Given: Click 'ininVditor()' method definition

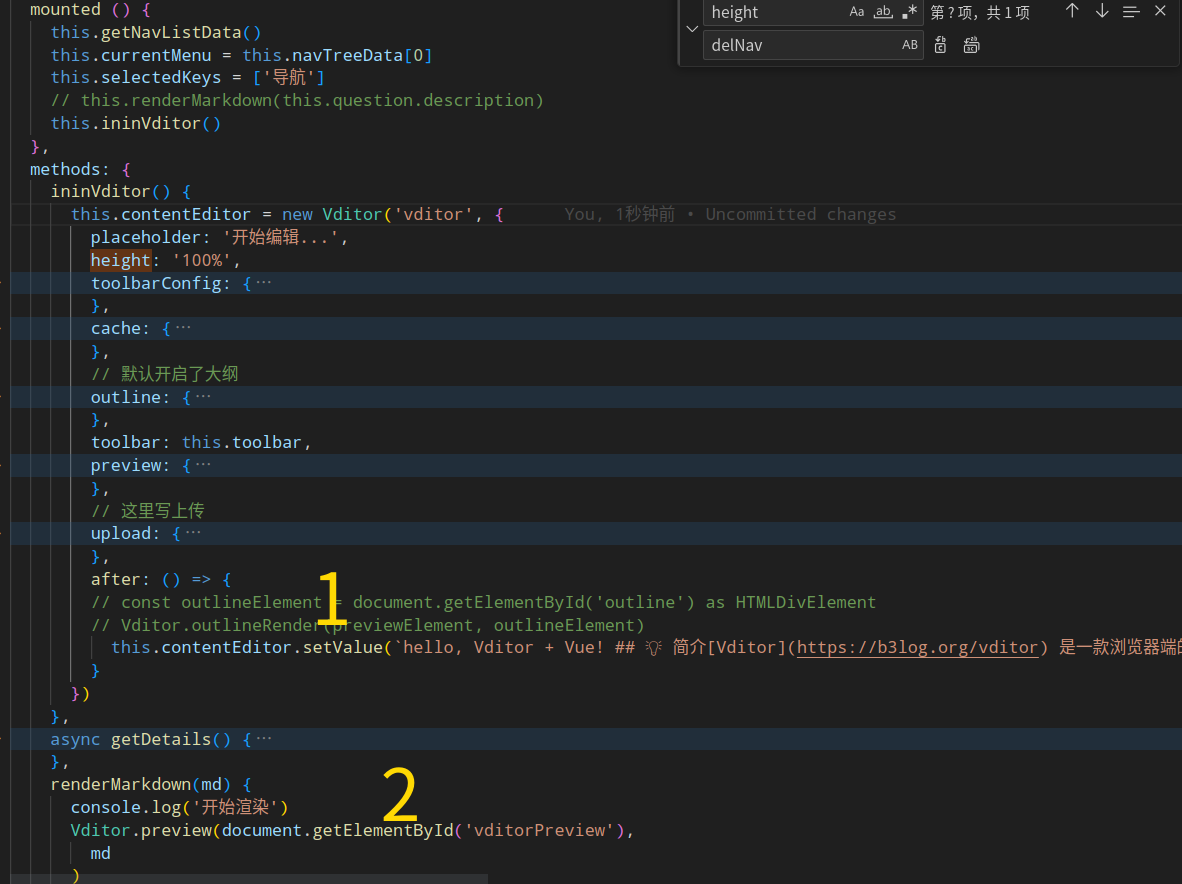Looking at the screenshot, I should coord(111,191).
